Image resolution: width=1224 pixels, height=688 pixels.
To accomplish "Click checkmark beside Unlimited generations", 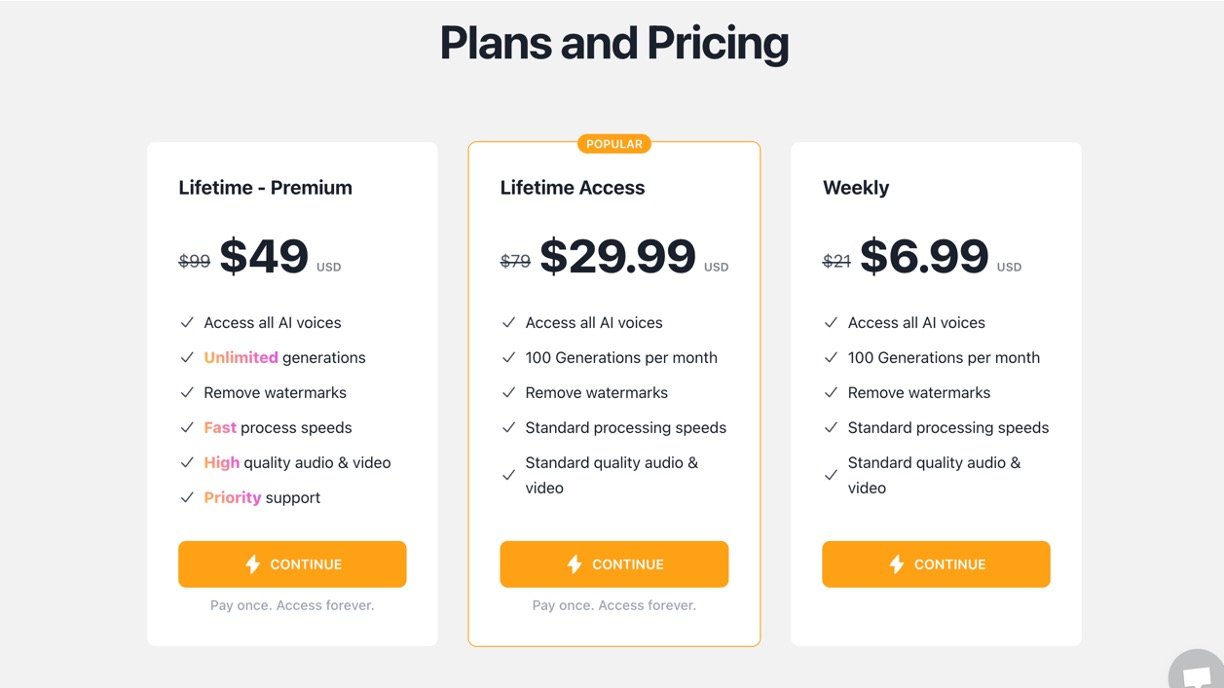I will pos(187,358).
